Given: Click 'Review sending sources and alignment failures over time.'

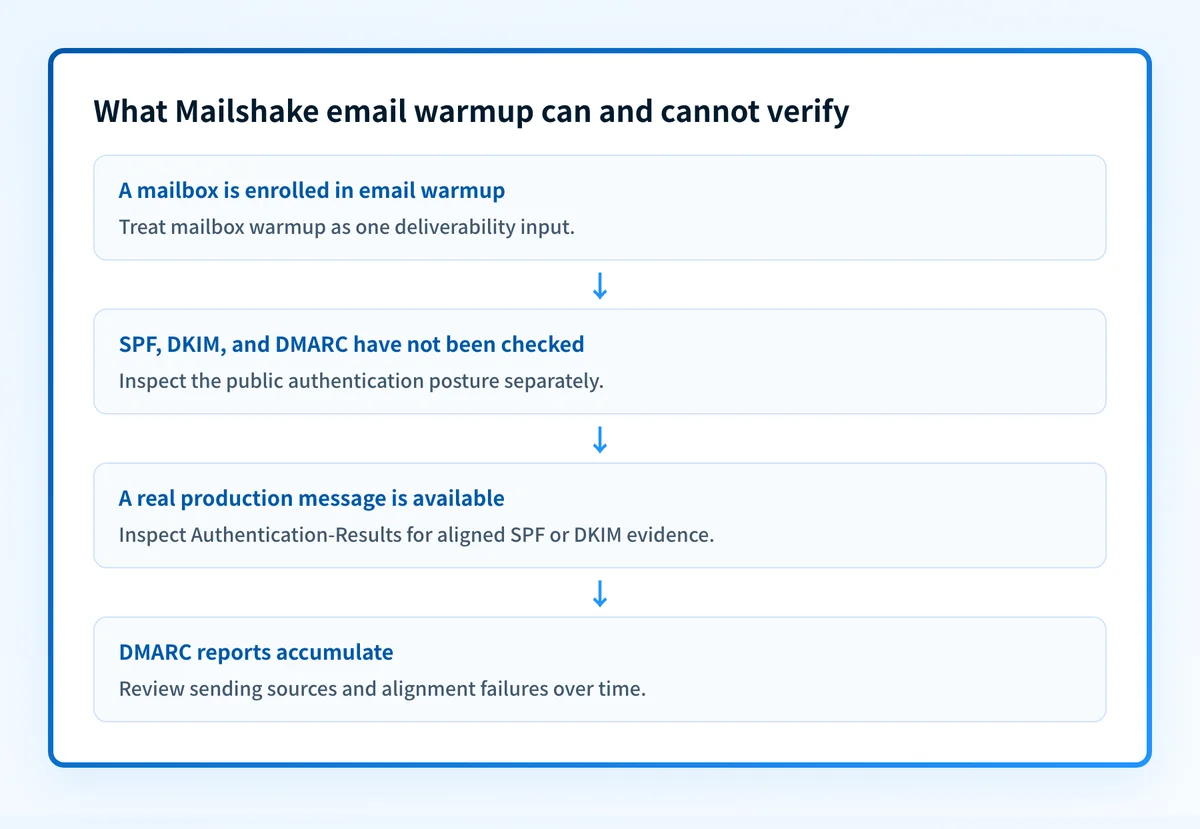Looking at the screenshot, I should pos(383,688).
